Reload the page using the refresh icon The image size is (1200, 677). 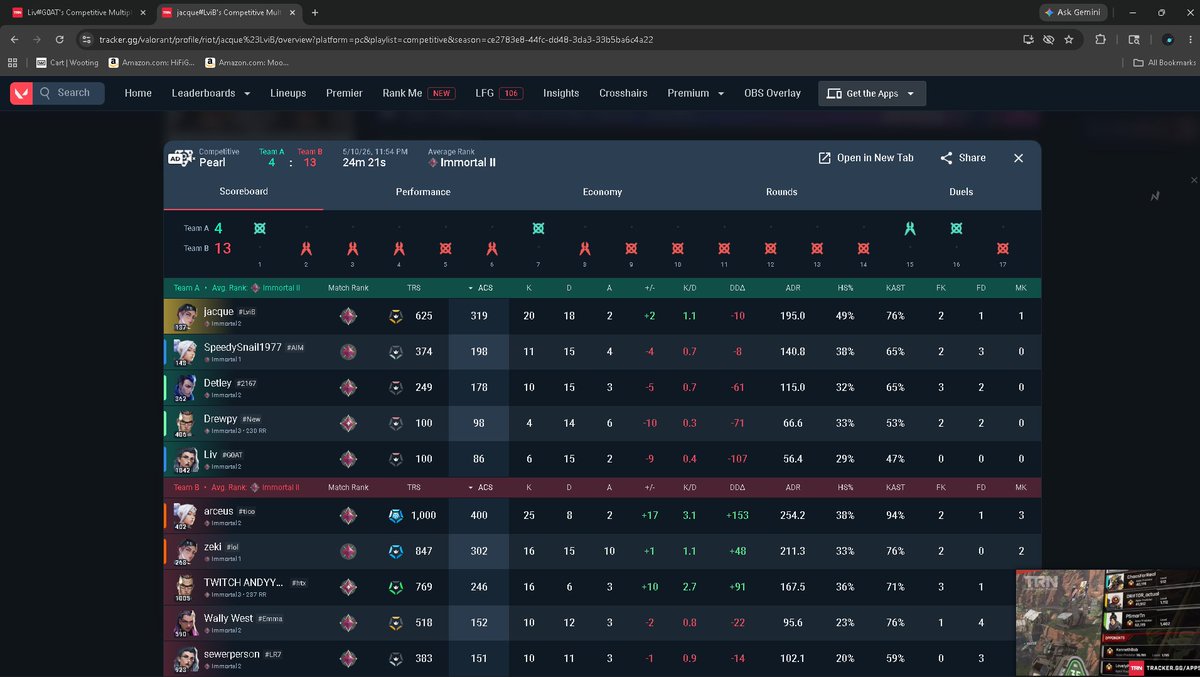pos(61,39)
